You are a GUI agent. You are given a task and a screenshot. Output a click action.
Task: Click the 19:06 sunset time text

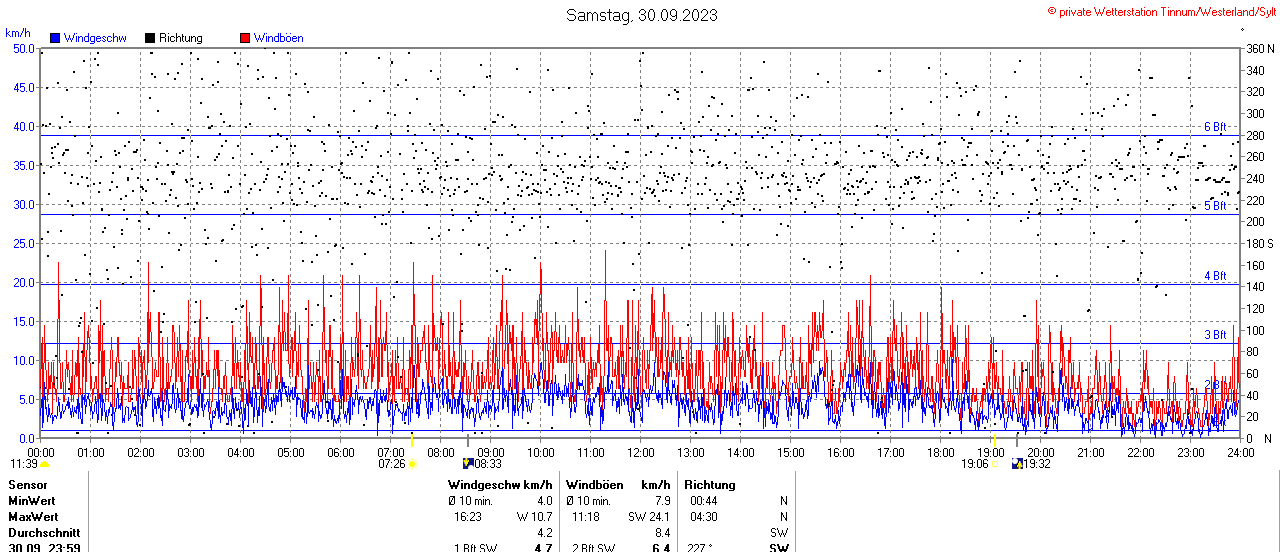(975, 464)
